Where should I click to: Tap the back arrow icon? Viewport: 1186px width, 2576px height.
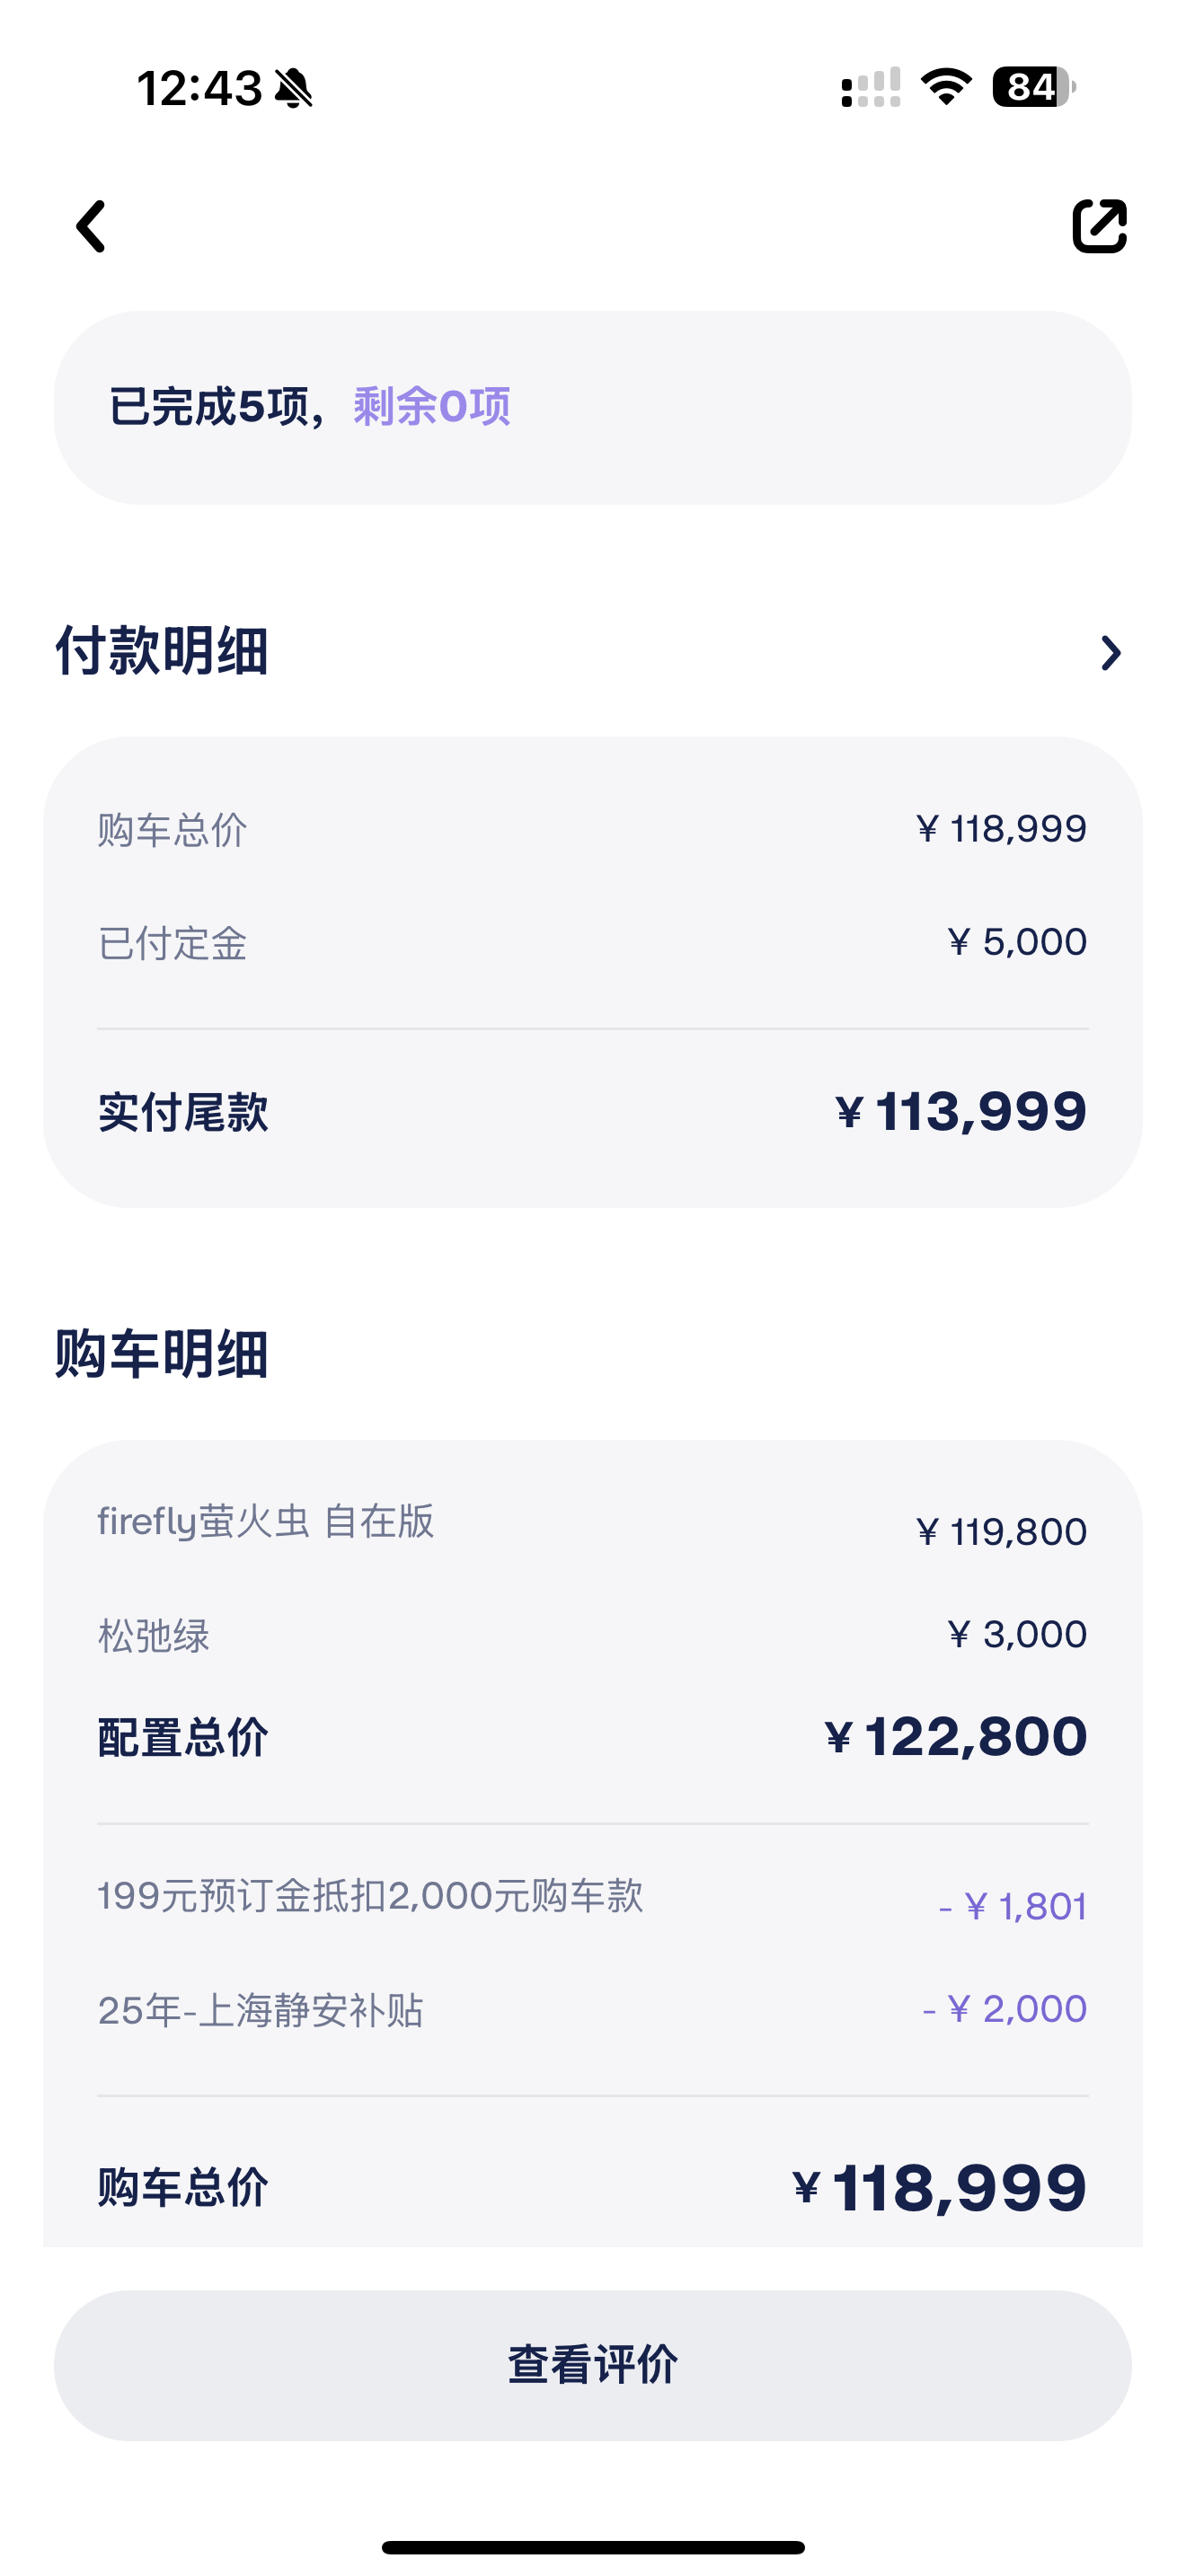click(91, 226)
